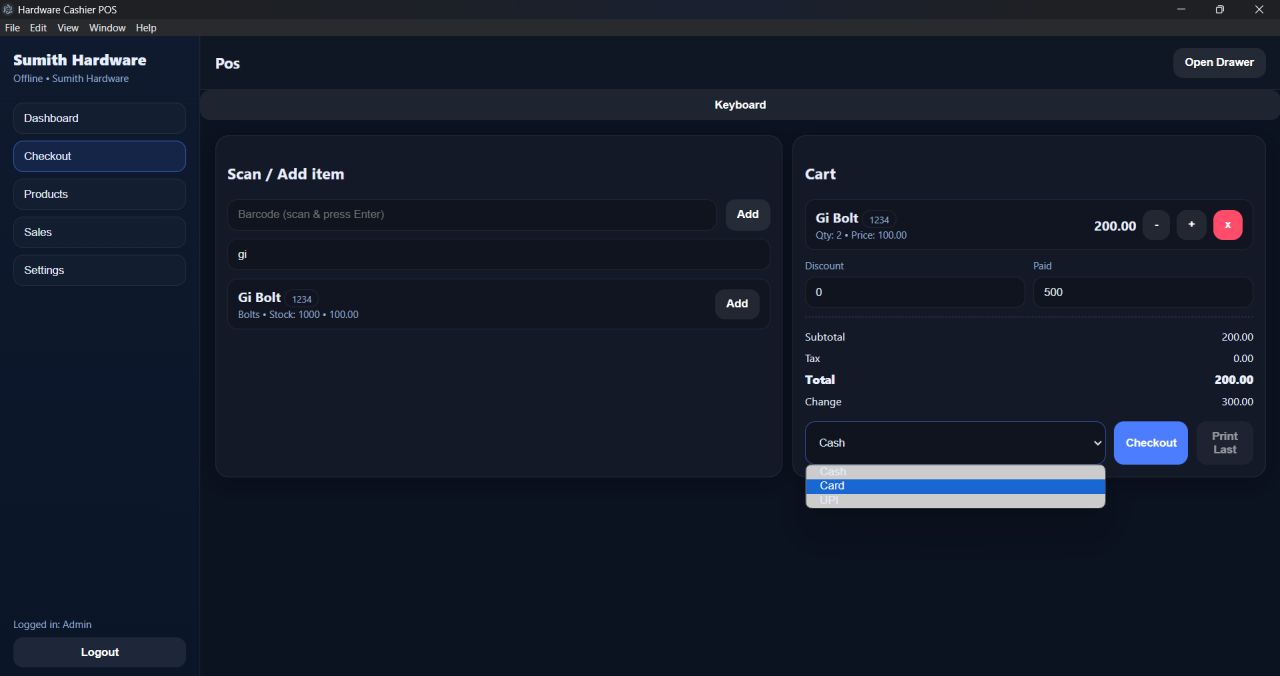Screen dimensions: 1280x676
Task: Click Add next to Barcode field
Action: point(748,214)
